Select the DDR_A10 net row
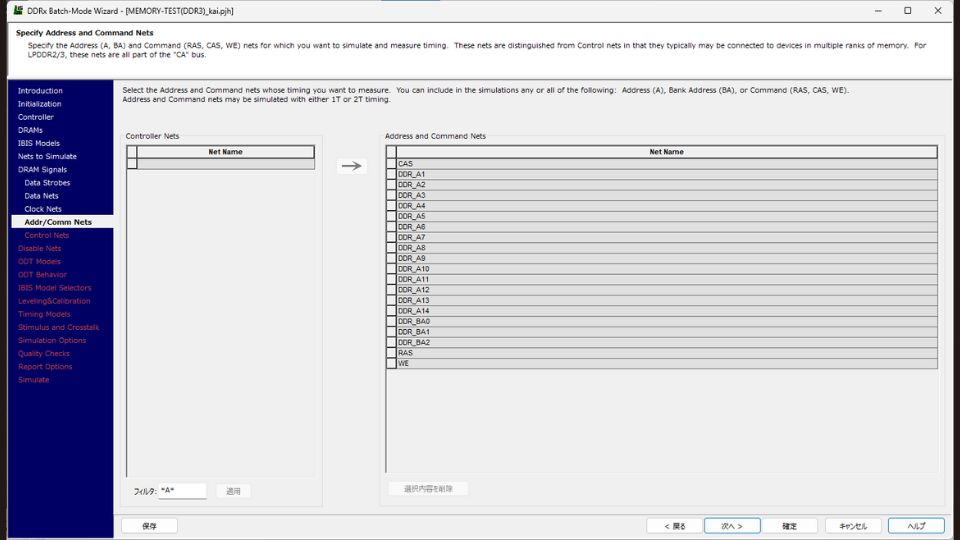The image size is (960, 540). 666,269
